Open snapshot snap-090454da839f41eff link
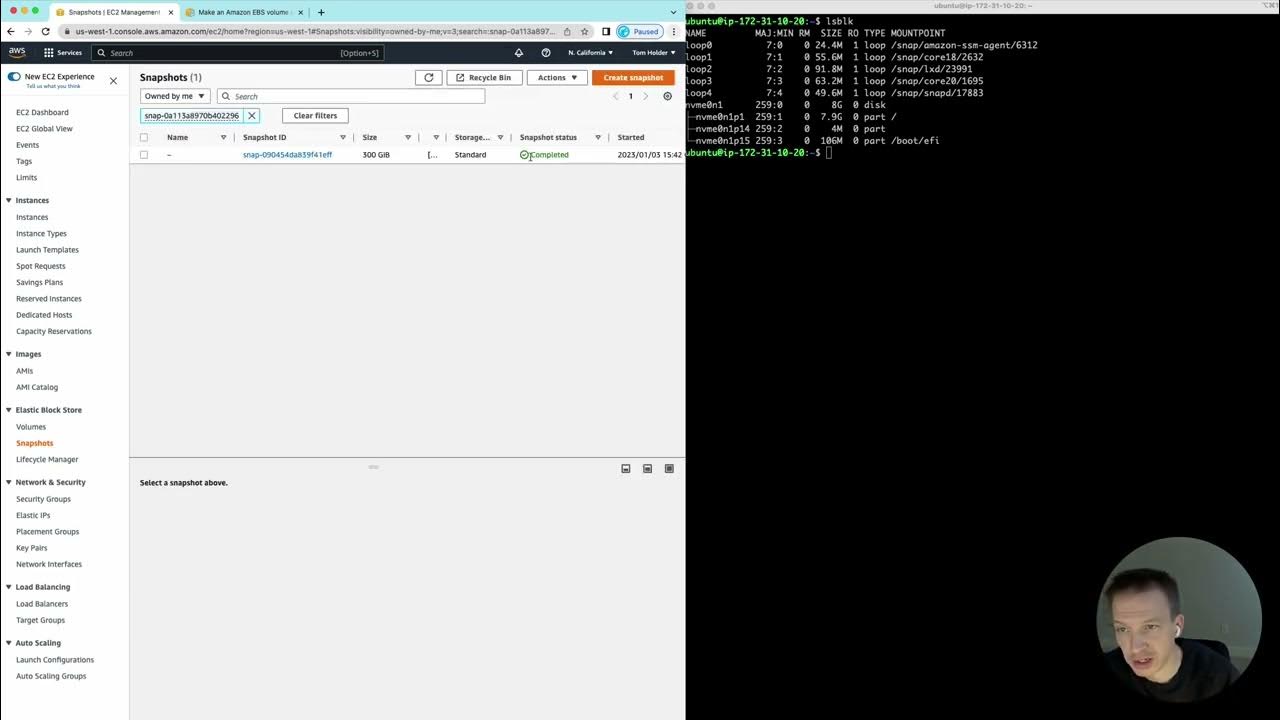1280x720 pixels. pos(287,155)
